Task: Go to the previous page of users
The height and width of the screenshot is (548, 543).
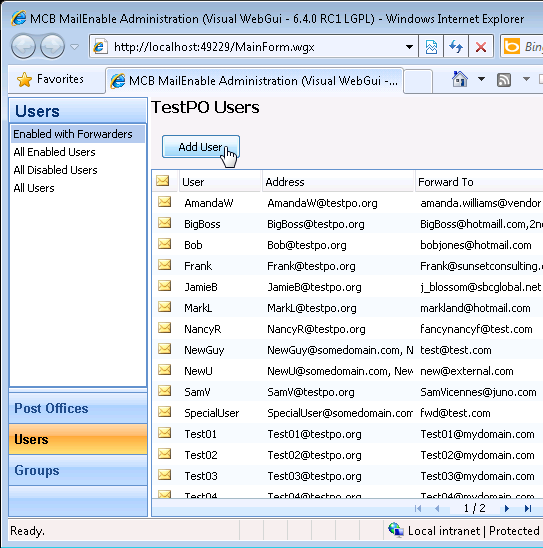Action: 437,508
